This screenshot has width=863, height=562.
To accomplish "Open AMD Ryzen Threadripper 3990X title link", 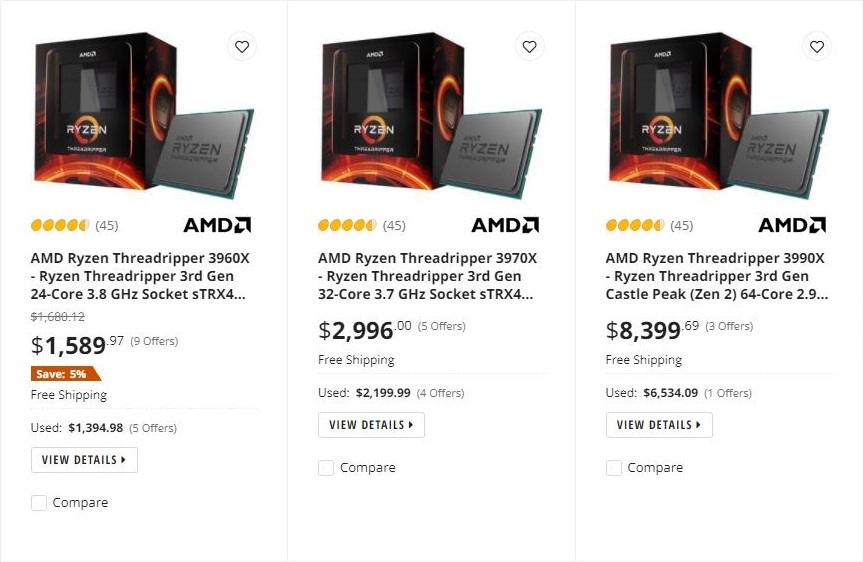I will 715,276.
